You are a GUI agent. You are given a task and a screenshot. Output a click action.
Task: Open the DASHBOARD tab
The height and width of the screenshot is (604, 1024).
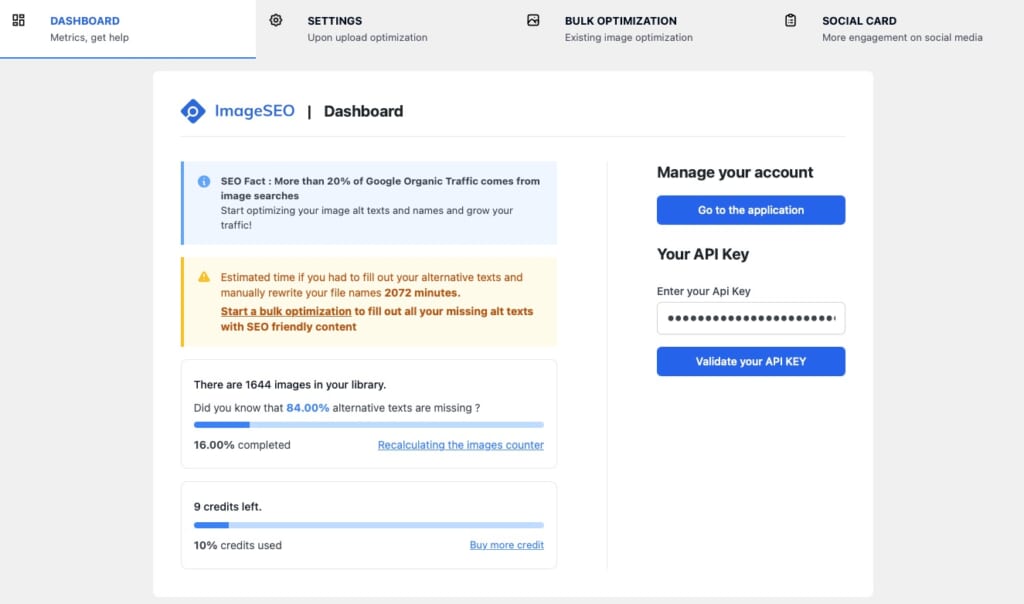point(128,29)
